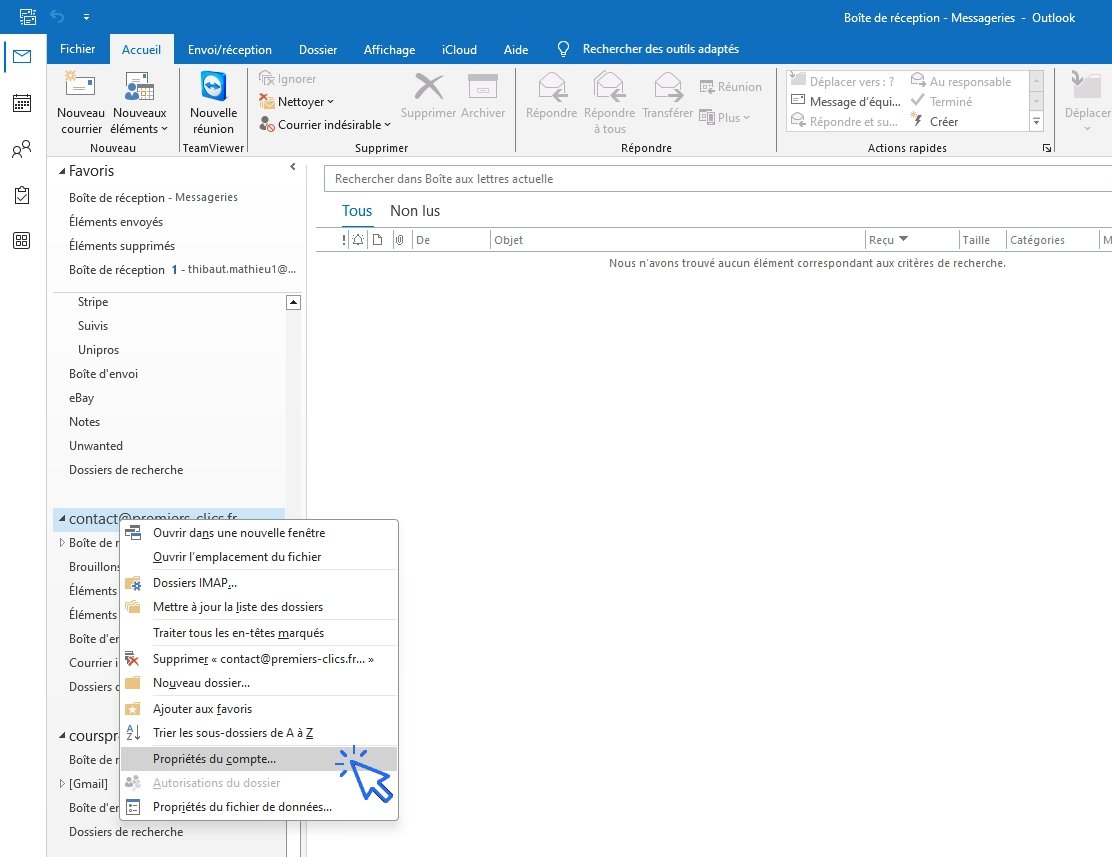Viewport: 1112px width, 857px height.
Task: Open the Aide tab
Action: click(x=516, y=50)
